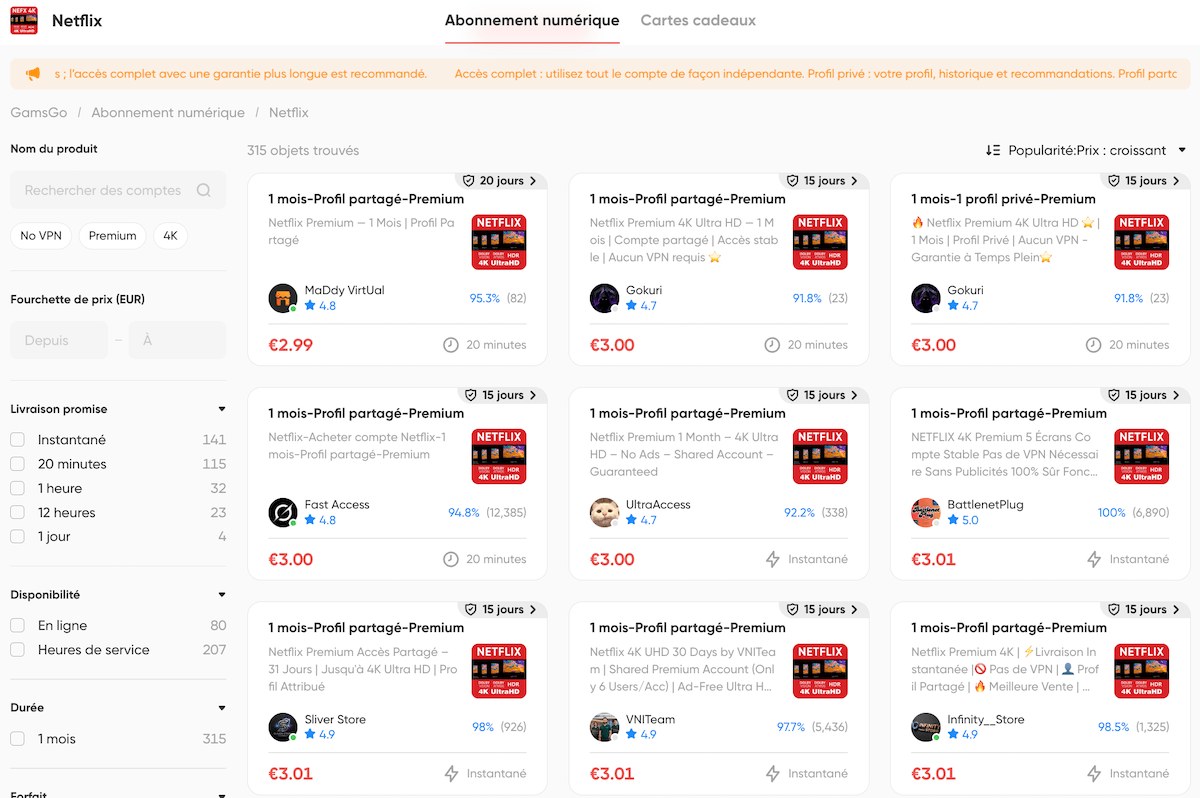Viewport: 1200px width, 798px height.
Task: Enable the Instantané delivery filter
Action: pyautogui.click(x=17, y=440)
